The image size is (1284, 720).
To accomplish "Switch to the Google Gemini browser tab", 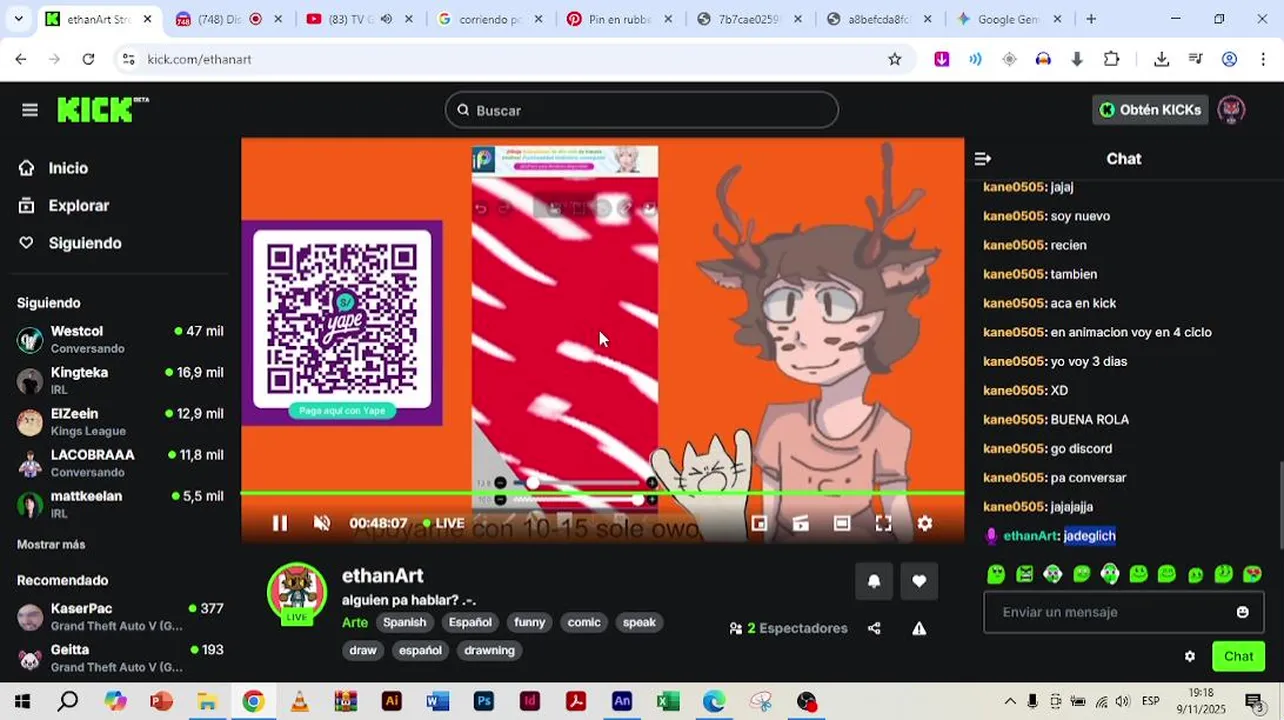I will pyautogui.click(x=1010, y=19).
